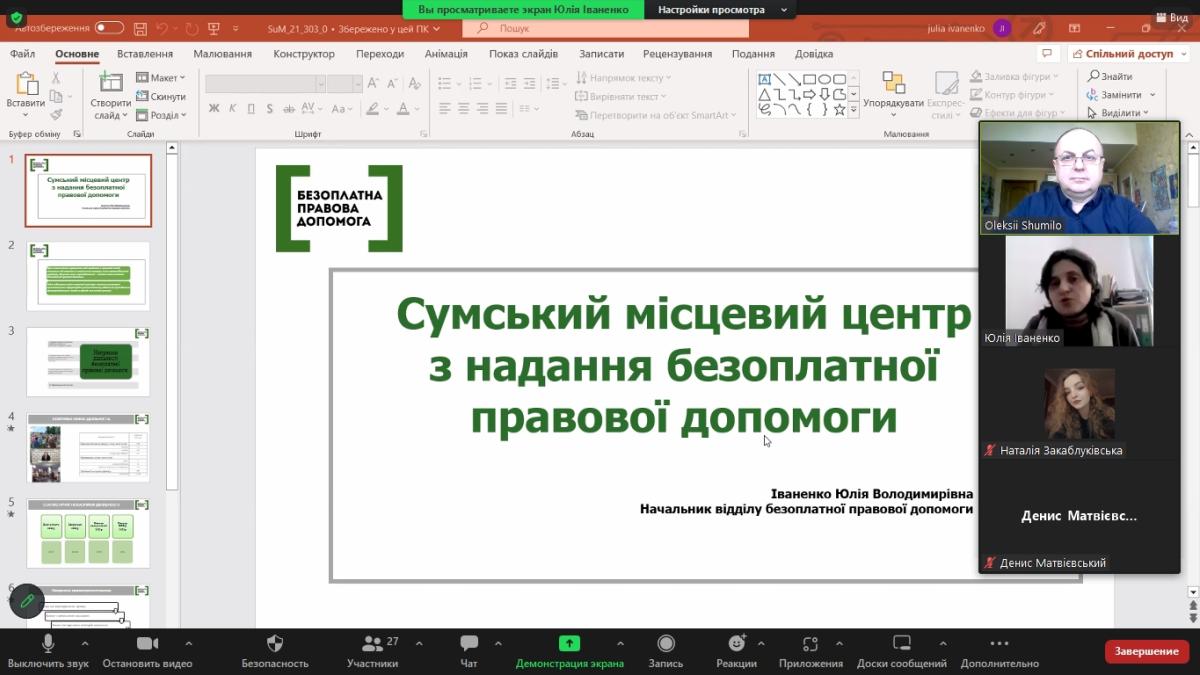1200x675 pixels.
Task: End the meeting with Завершение button
Action: pos(1146,651)
